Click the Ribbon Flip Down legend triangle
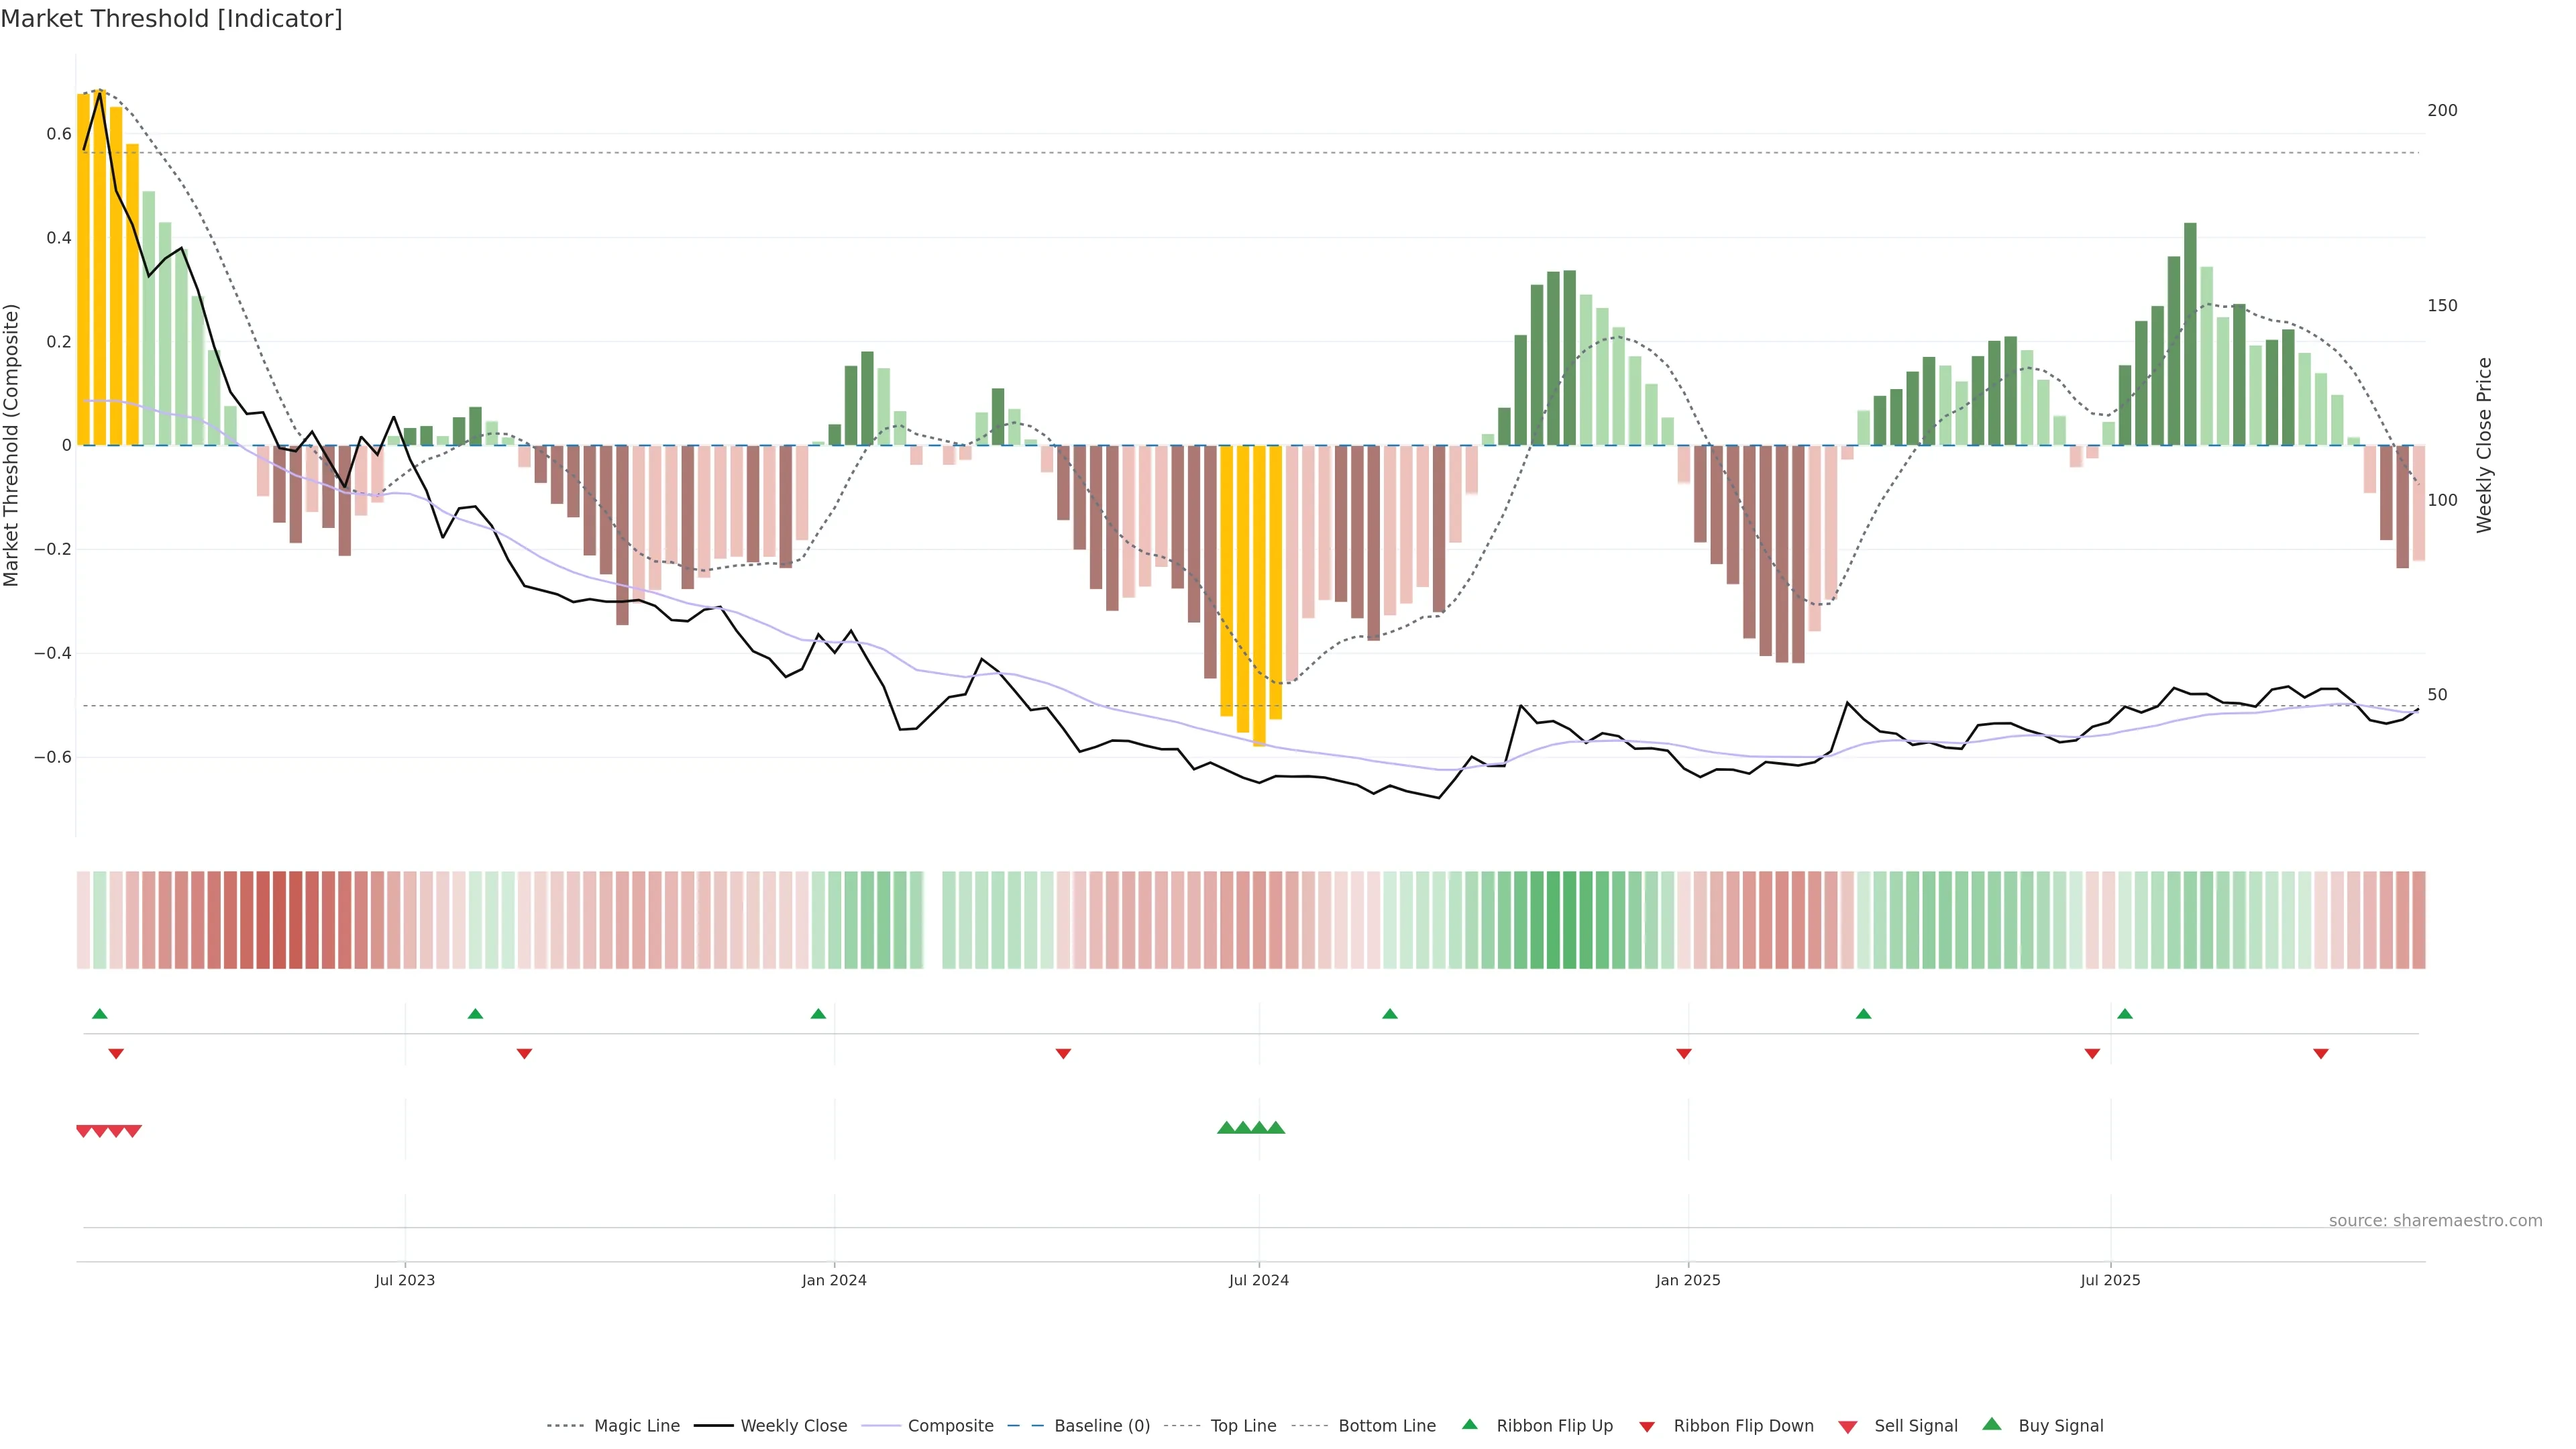 [x=1647, y=1426]
